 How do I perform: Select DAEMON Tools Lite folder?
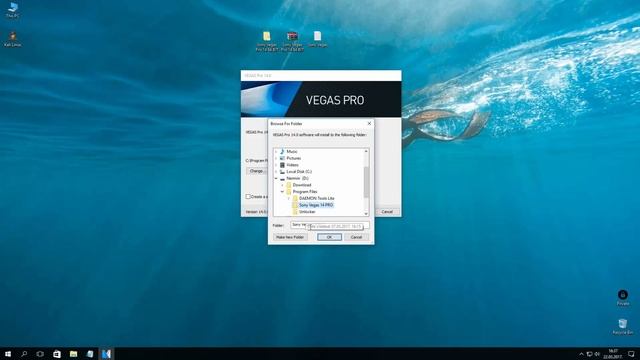pyautogui.click(x=316, y=198)
